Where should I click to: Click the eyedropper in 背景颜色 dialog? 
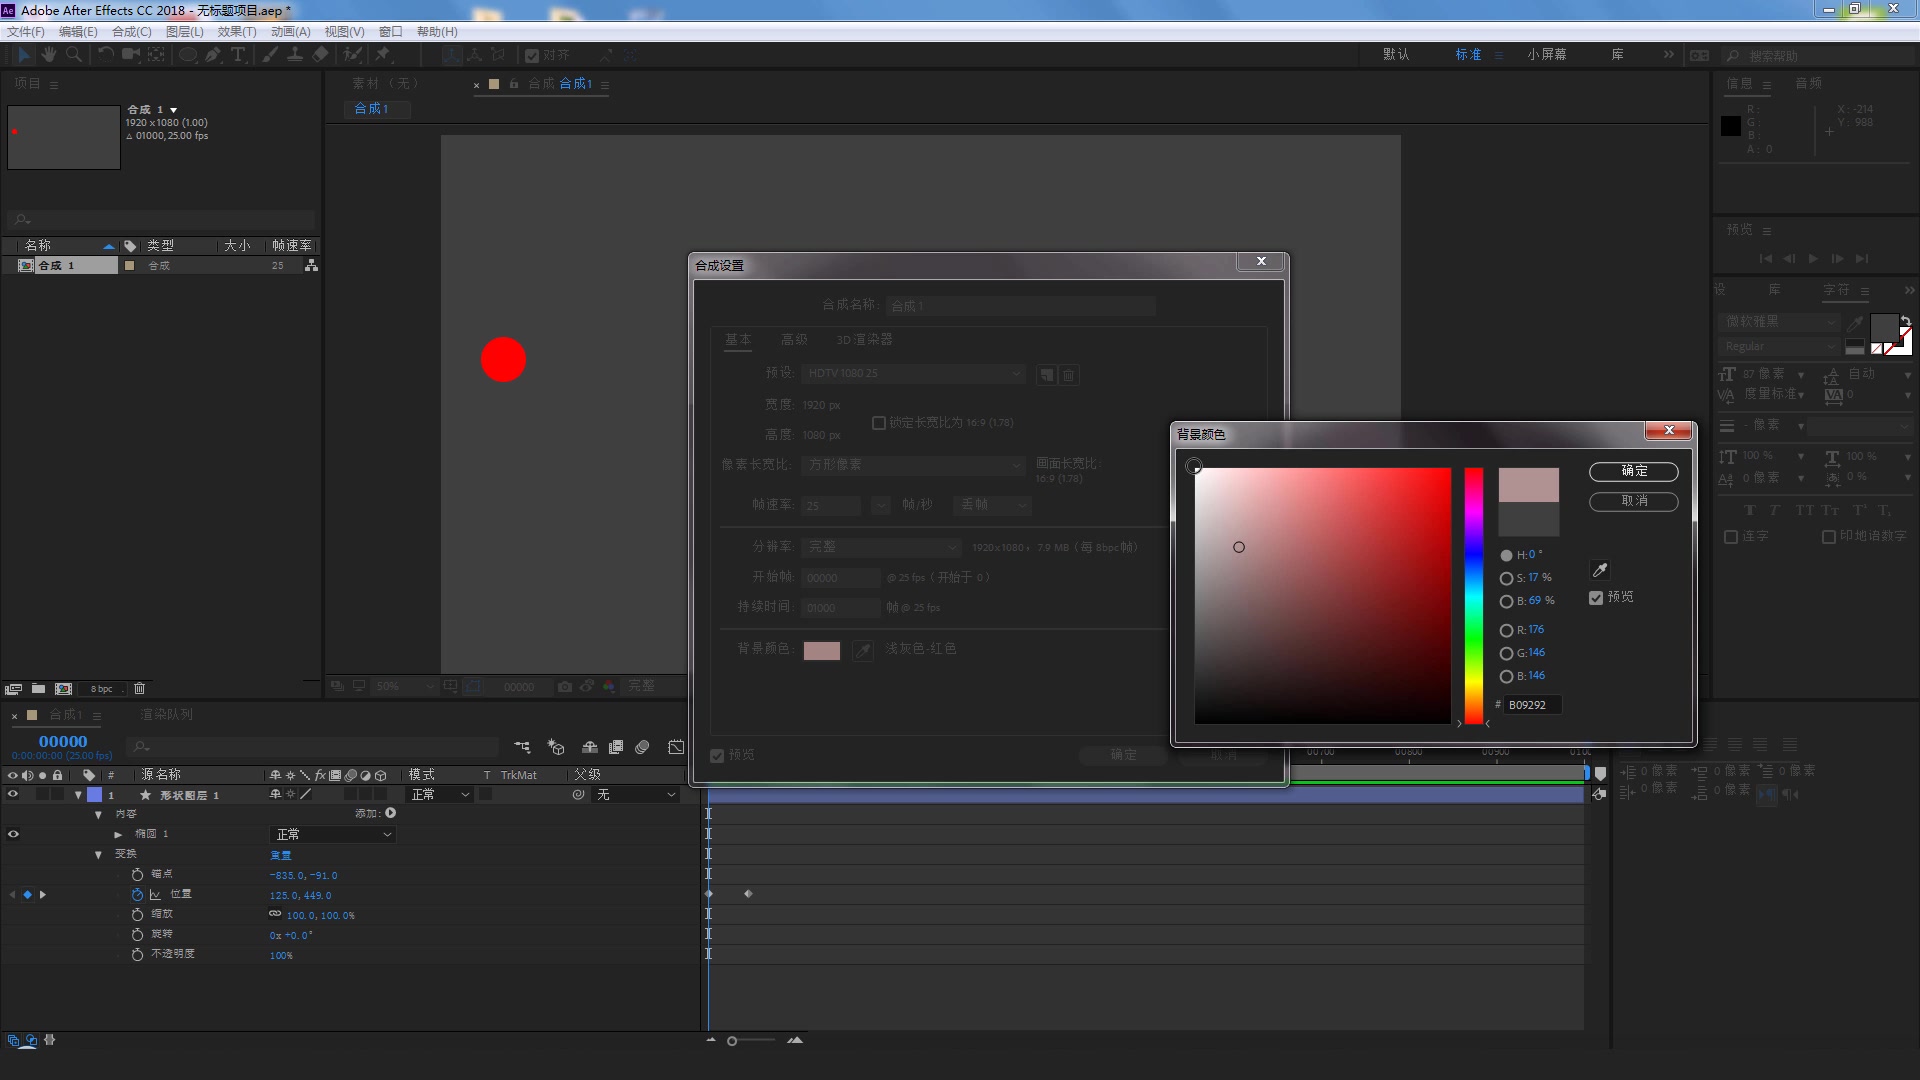(x=1600, y=570)
